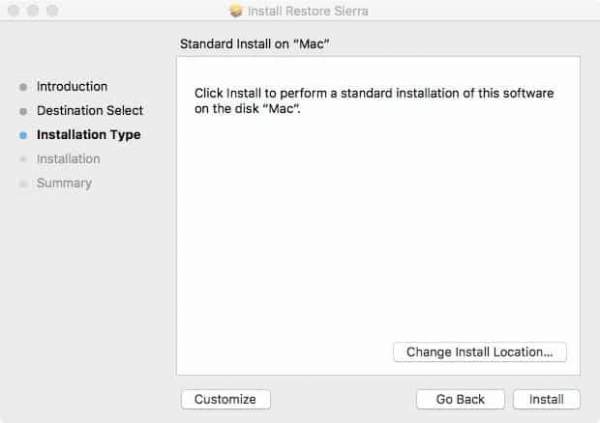
Task: Select the Destination Select step
Action: 90,111
